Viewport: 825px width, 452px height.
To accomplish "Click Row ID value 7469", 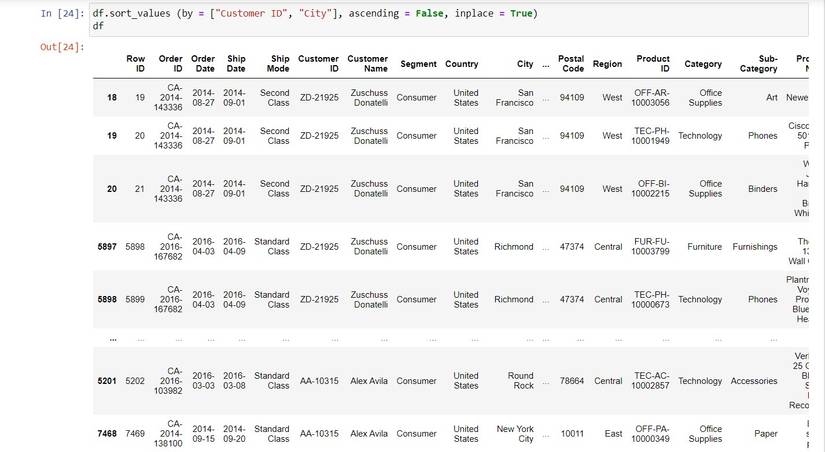I will pyautogui.click(x=135, y=434).
